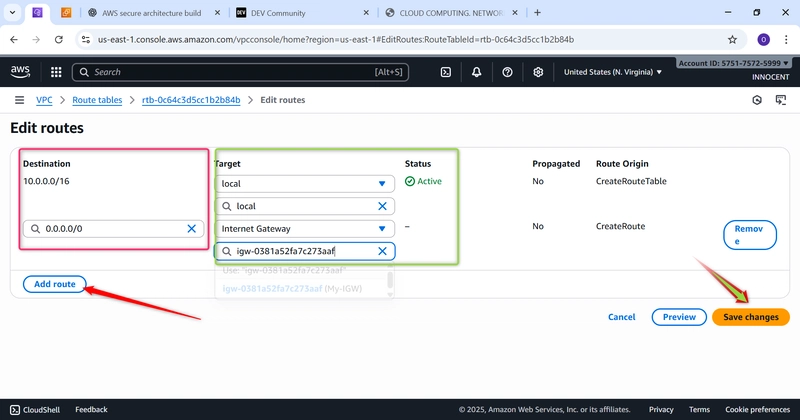The height and width of the screenshot is (420, 800).
Task: Open Cookie preferences in footer
Action: 758,410
